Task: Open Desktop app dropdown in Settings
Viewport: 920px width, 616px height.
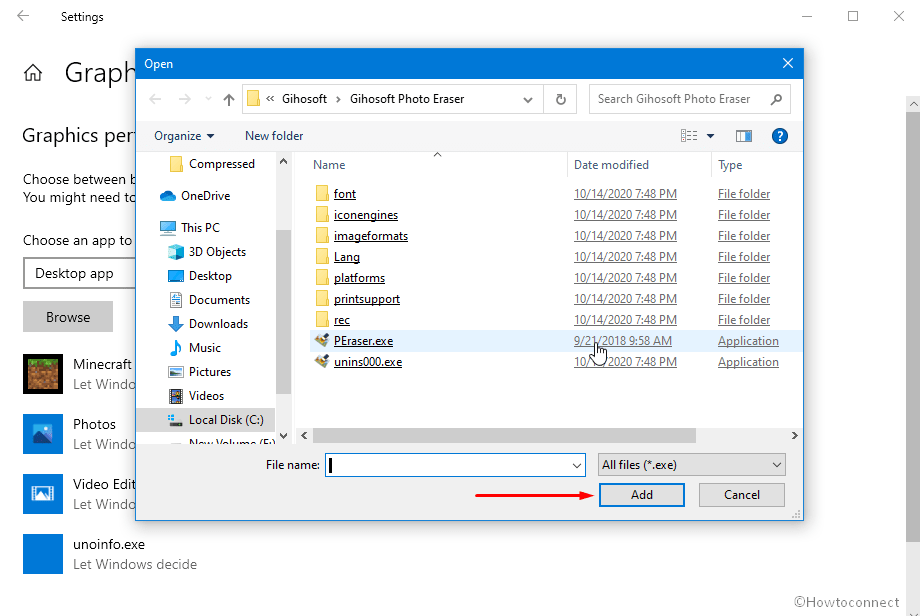Action: click(80, 273)
